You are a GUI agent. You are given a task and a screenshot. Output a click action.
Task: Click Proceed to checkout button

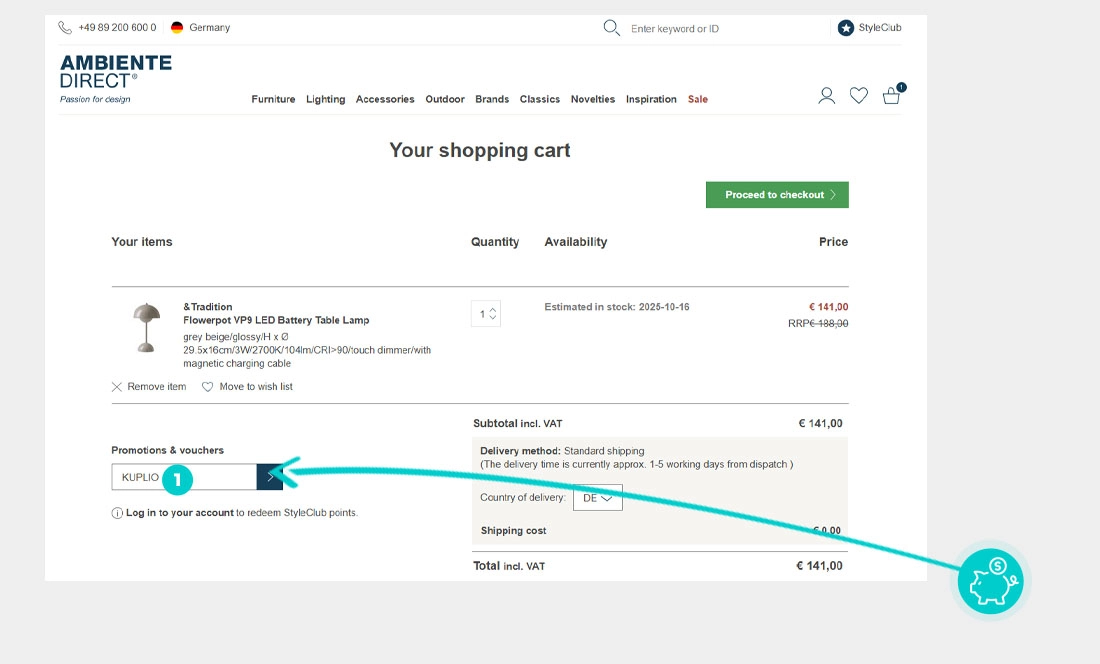[777, 195]
